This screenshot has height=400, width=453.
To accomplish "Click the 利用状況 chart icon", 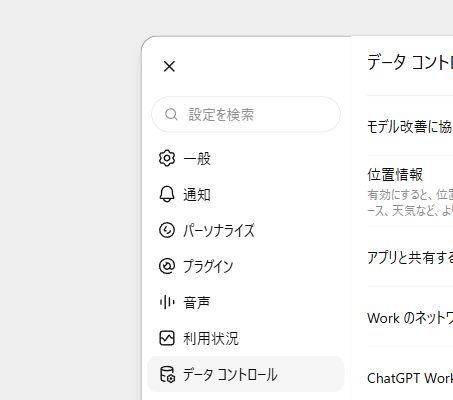I will 167,338.
